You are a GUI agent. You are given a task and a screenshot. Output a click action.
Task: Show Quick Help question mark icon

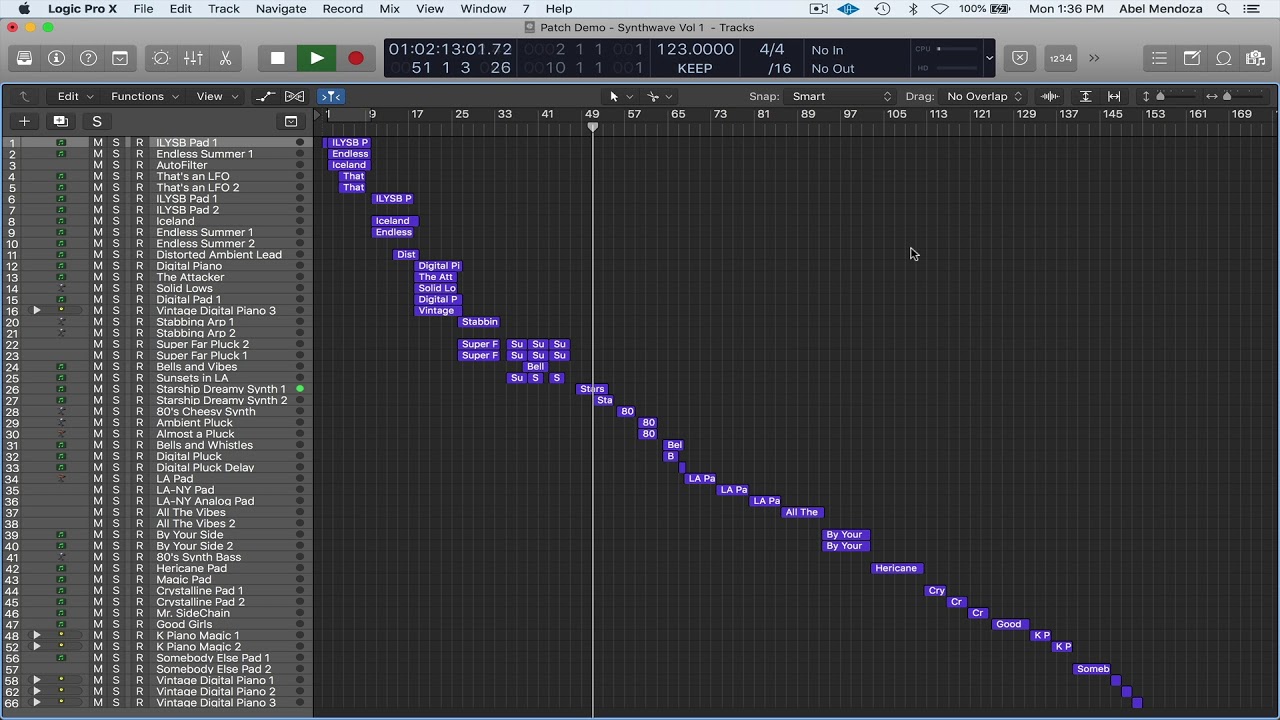point(88,58)
